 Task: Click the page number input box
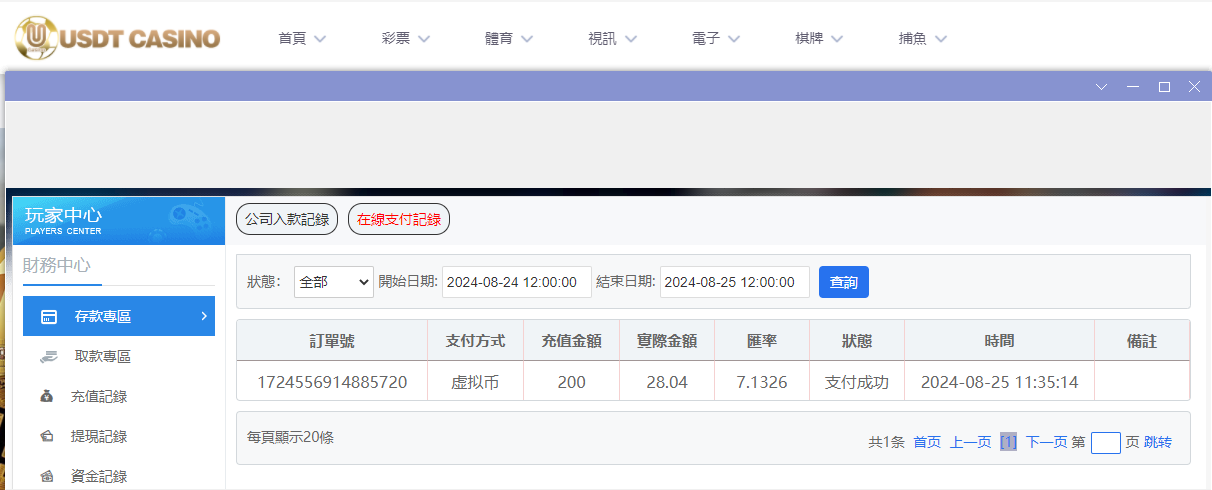point(1105,442)
